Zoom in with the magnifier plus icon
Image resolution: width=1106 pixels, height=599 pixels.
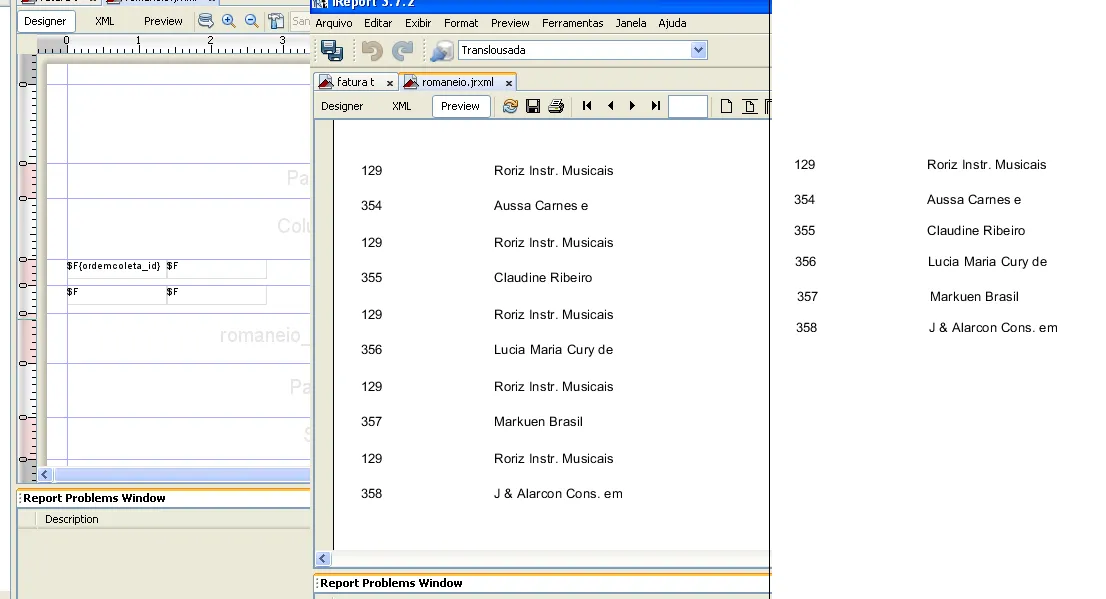(229, 21)
